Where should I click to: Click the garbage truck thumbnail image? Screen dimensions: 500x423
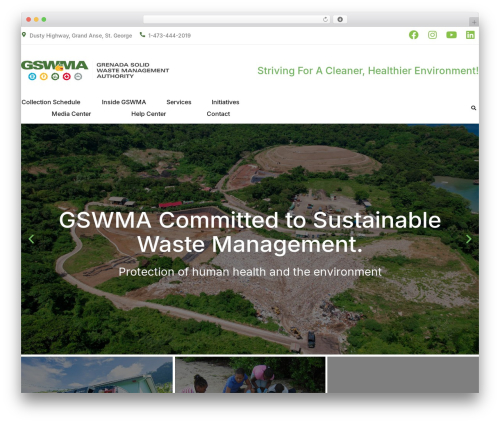pyautogui.click(x=97, y=375)
